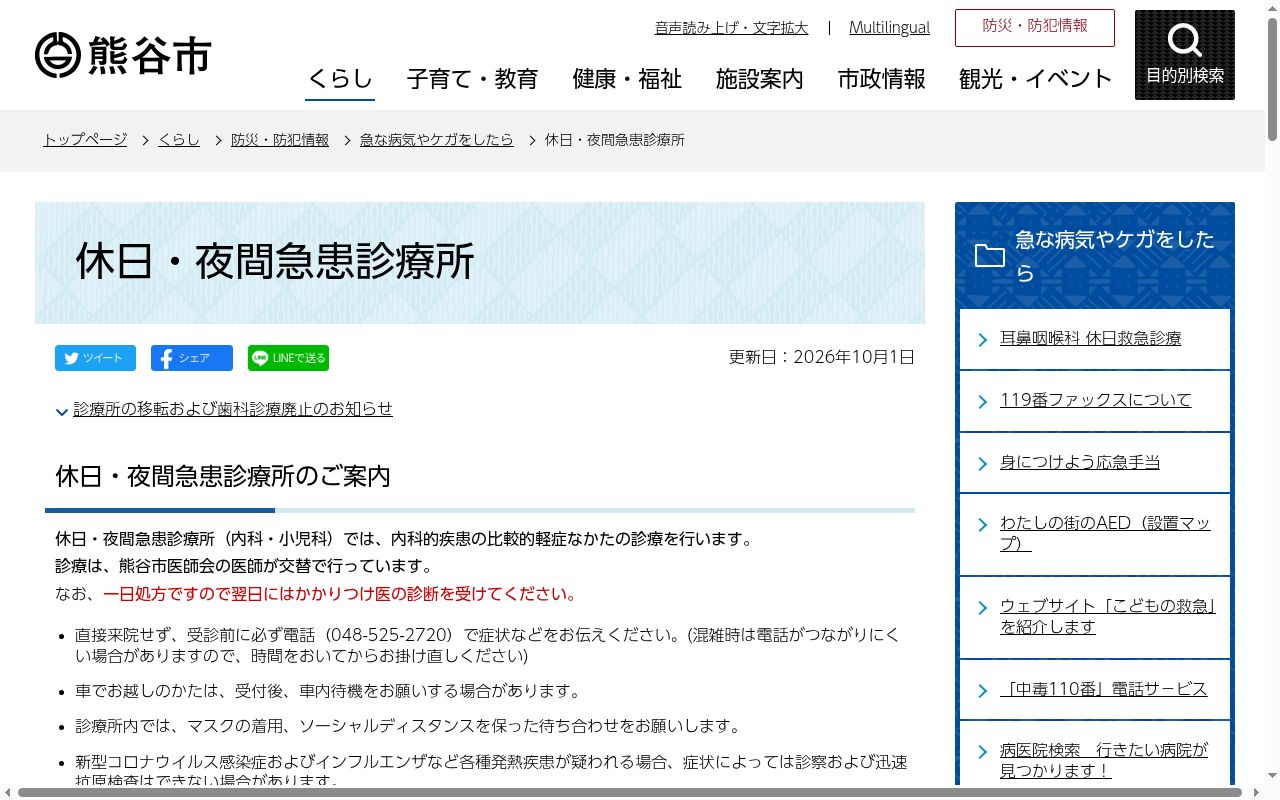Click the red text 一日処方ですので翌日にはかかりつけ医
The width and height of the screenshot is (1280, 800).
pos(340,594)
